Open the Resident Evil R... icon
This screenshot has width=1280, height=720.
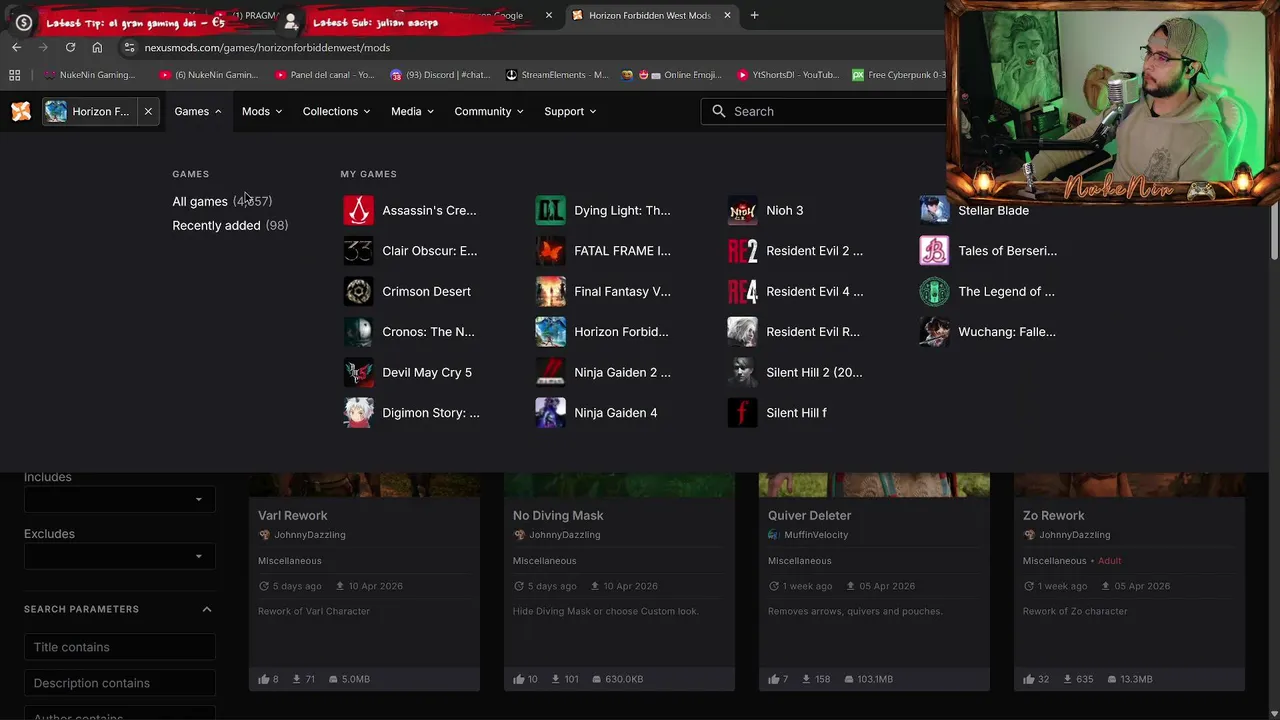[742, 332]
